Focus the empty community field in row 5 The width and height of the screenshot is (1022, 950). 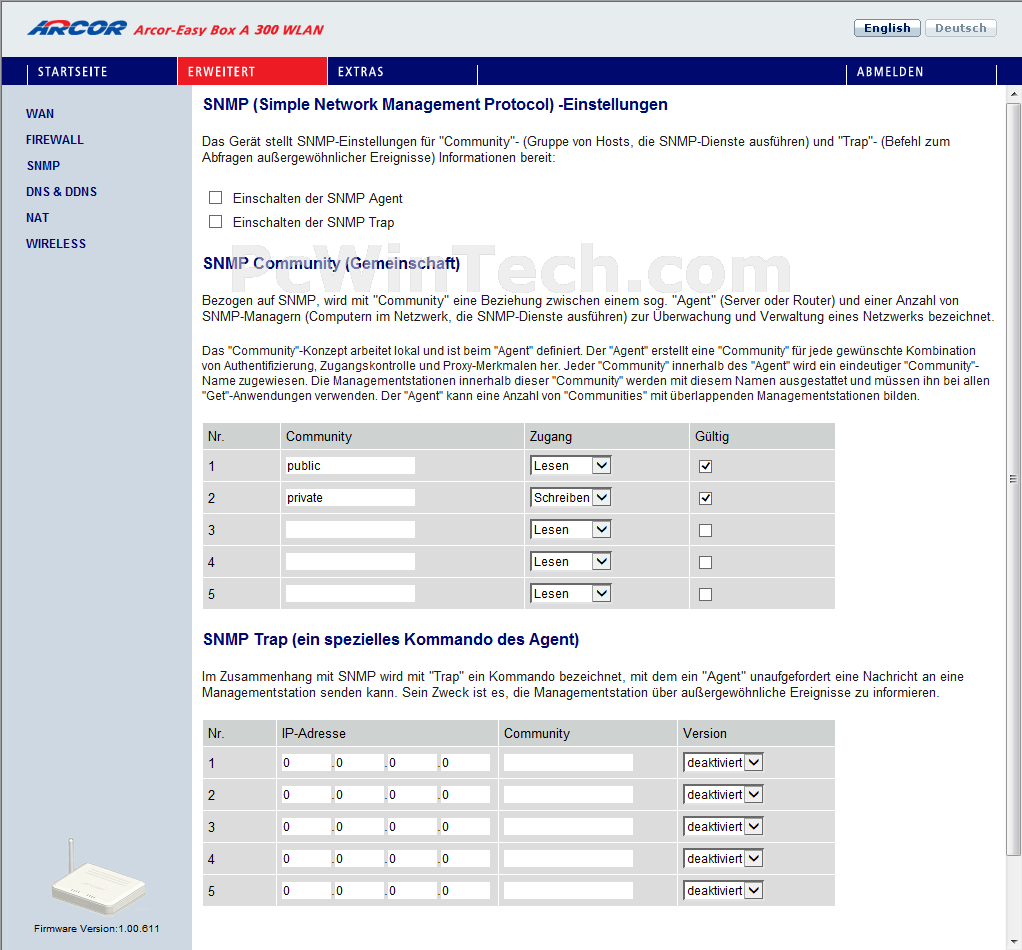350,593
